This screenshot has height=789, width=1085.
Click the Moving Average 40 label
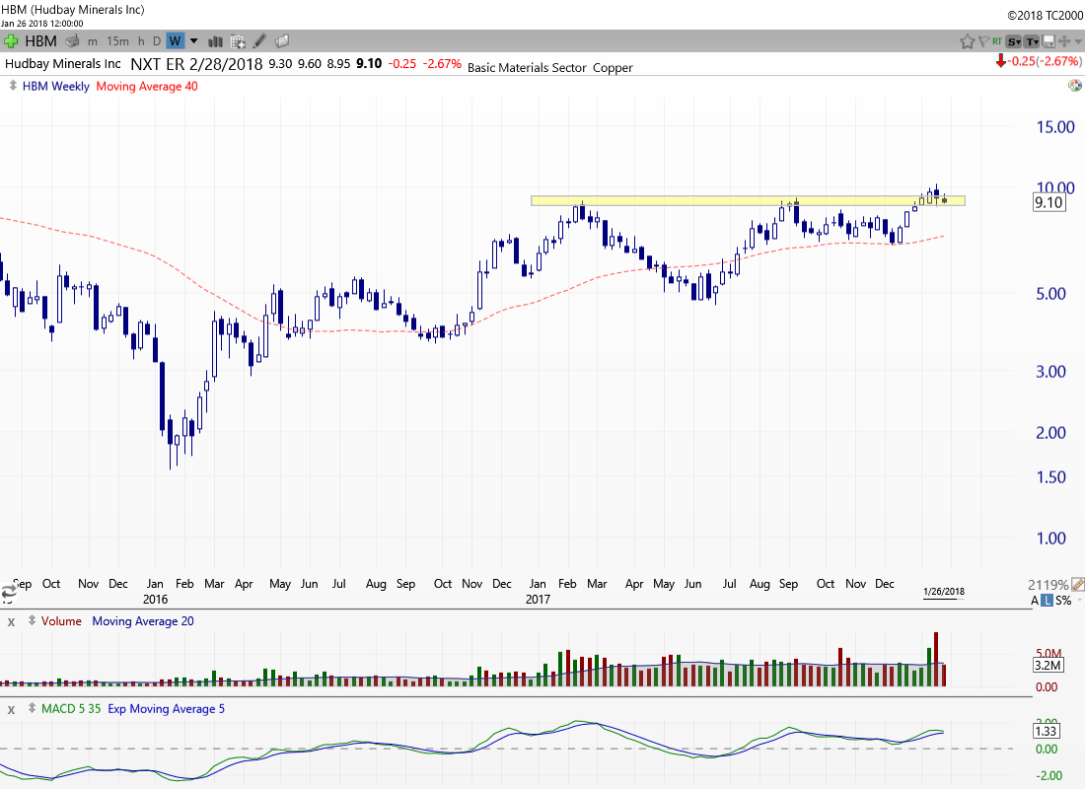147,86
